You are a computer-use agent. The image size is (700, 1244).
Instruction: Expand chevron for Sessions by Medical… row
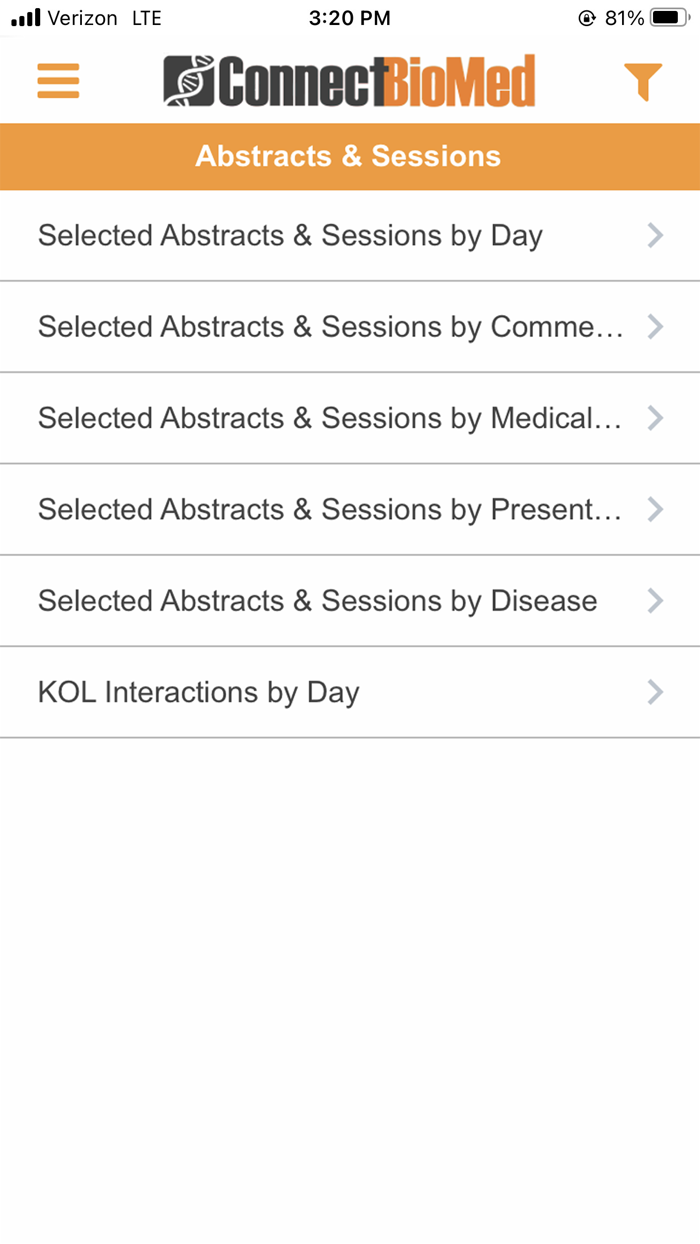(x=655, y=418)
